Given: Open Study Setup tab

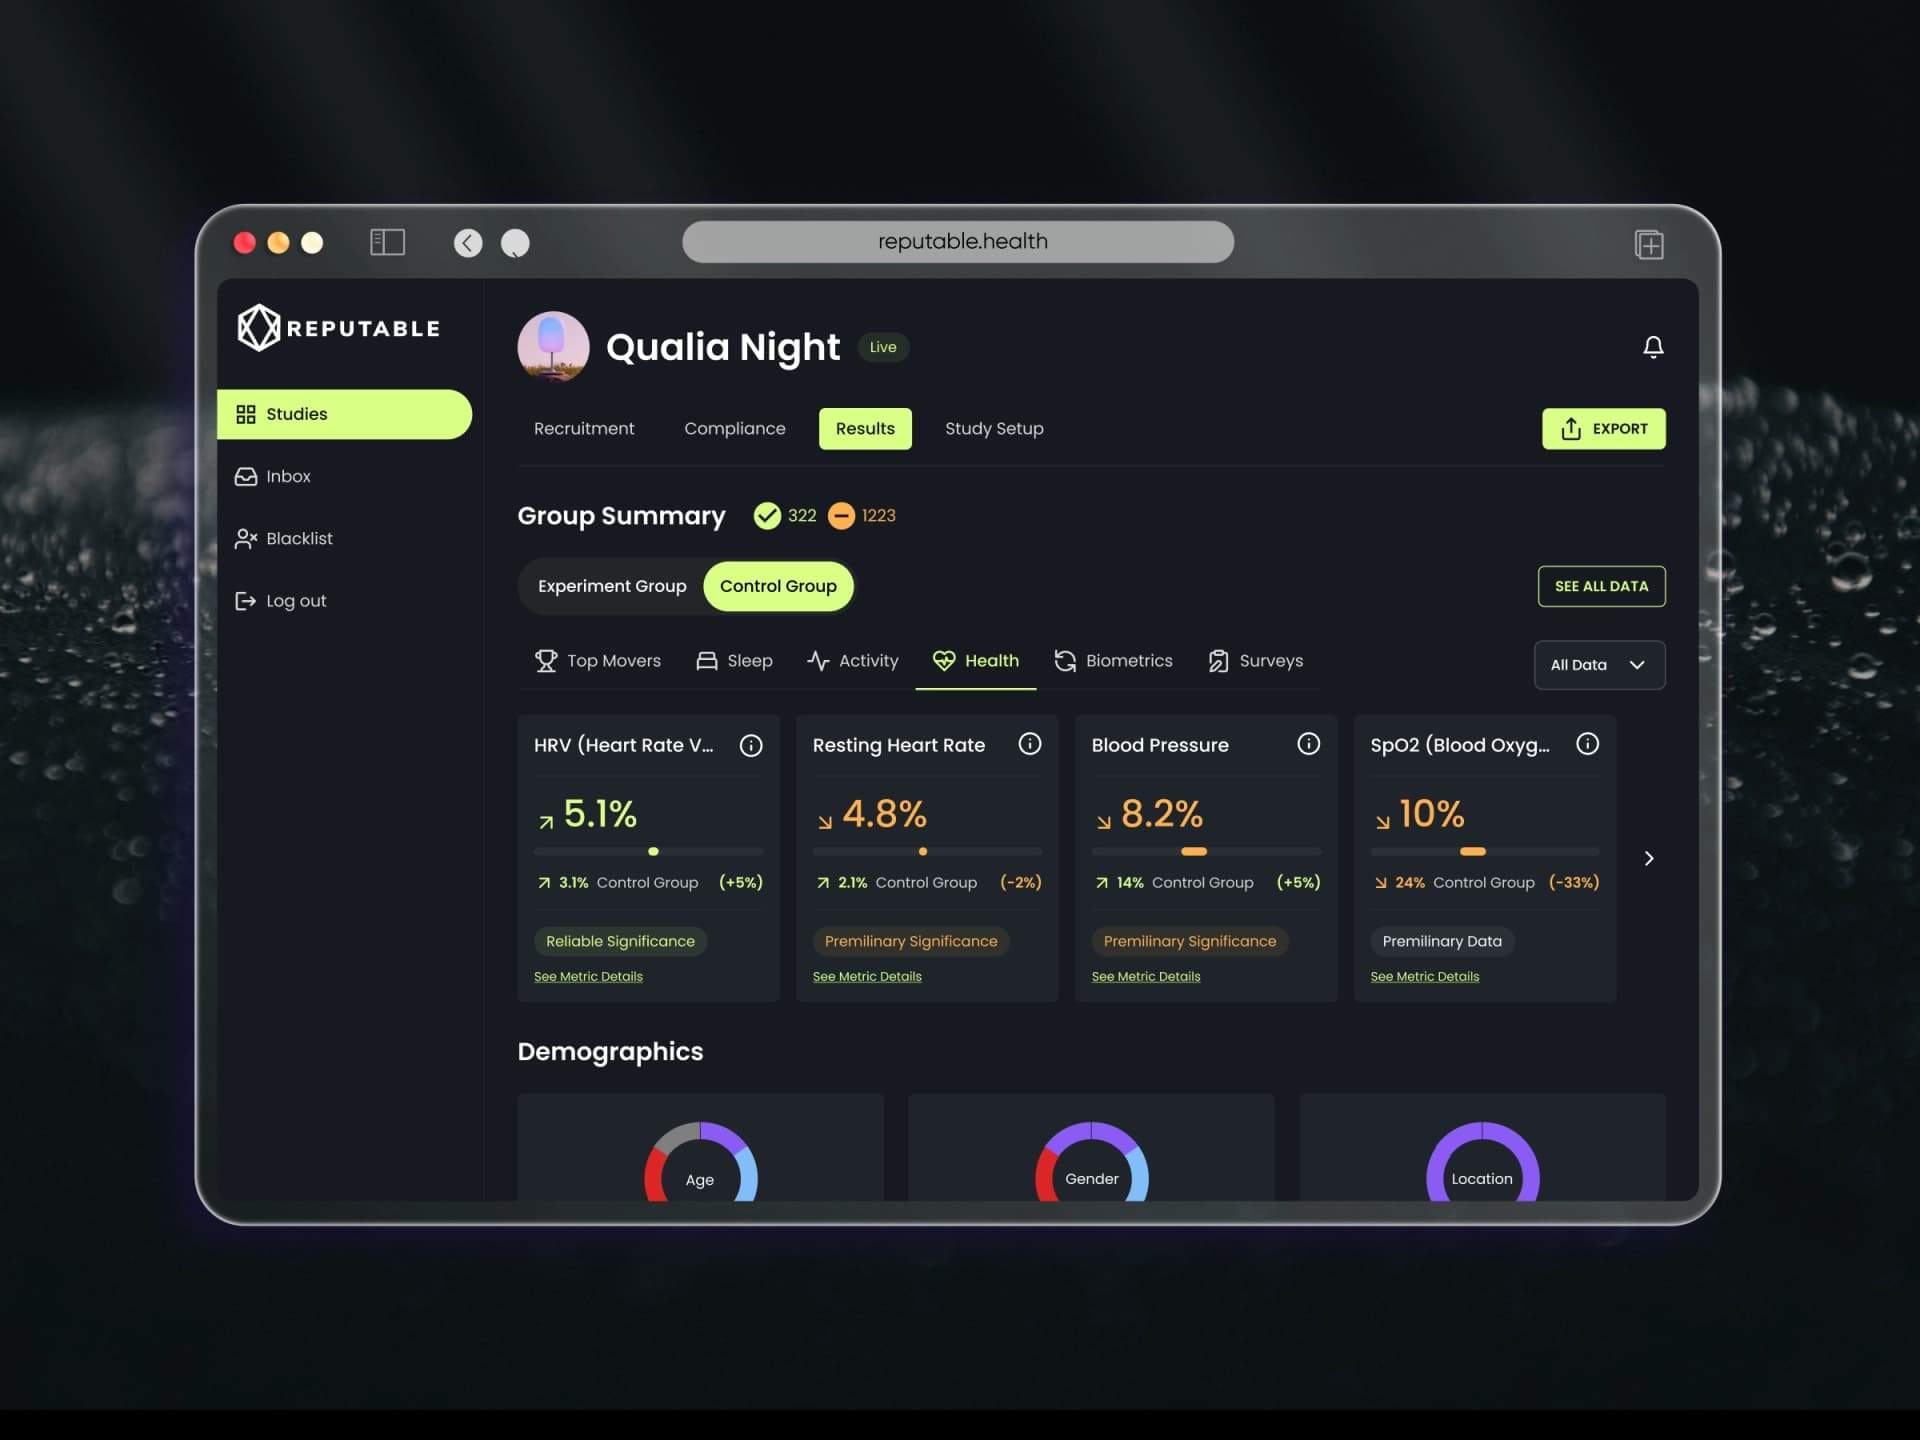Looking at the screenshot, I should pos(994,429).
